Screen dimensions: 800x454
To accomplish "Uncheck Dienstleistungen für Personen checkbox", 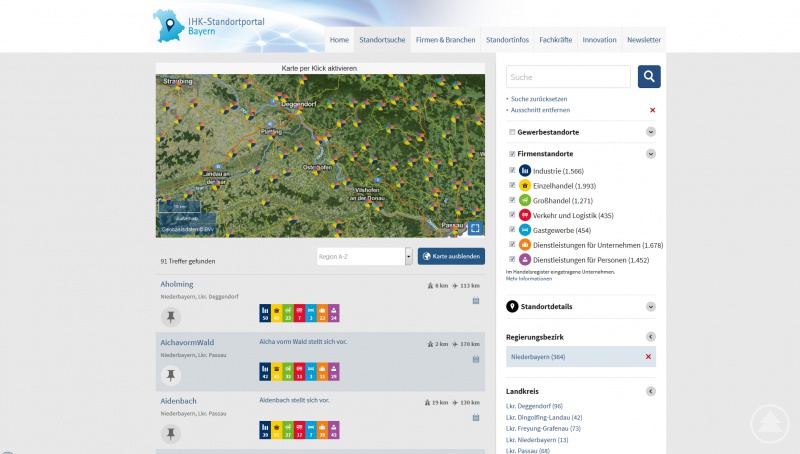I will tap(512, 259).
